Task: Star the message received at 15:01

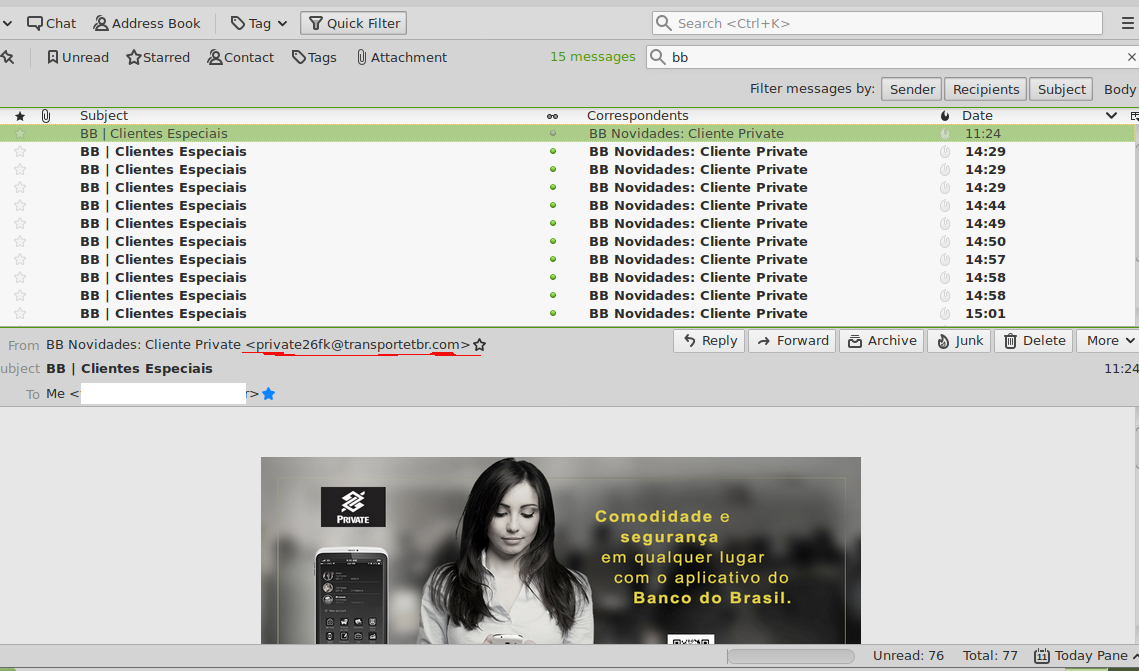Action: (20, 314)
